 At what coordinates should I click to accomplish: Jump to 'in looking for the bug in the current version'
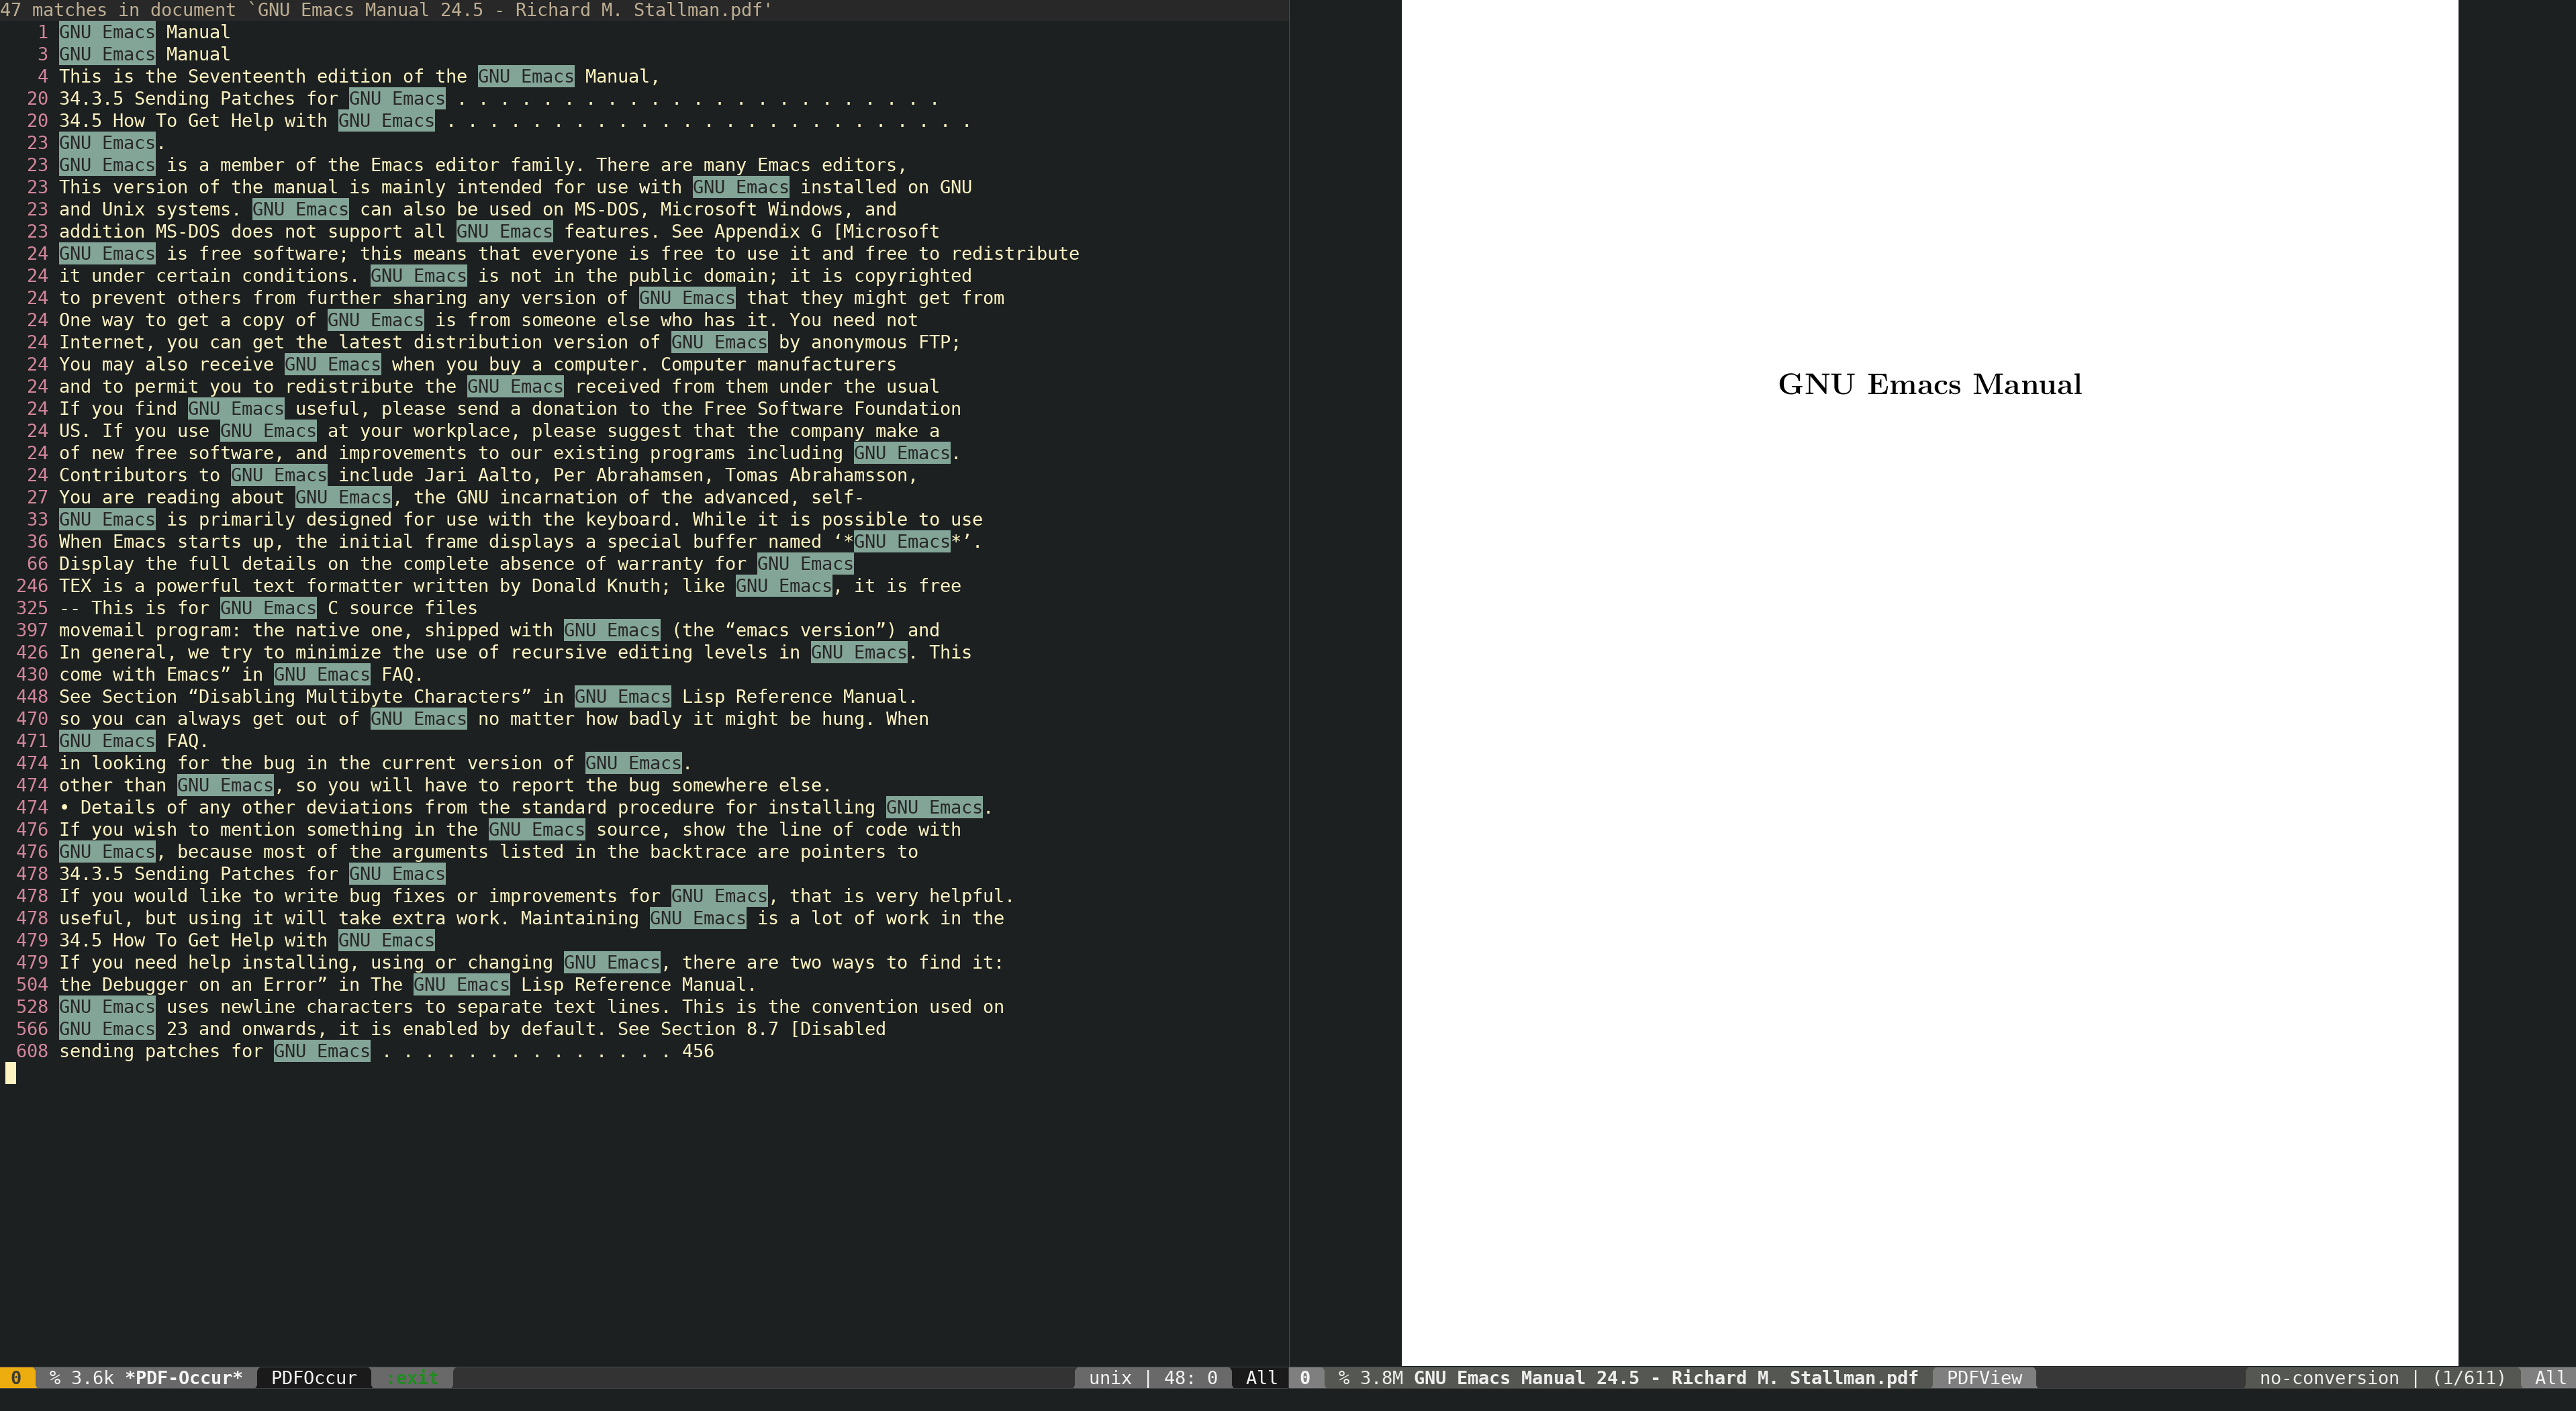tap(375, 763)
